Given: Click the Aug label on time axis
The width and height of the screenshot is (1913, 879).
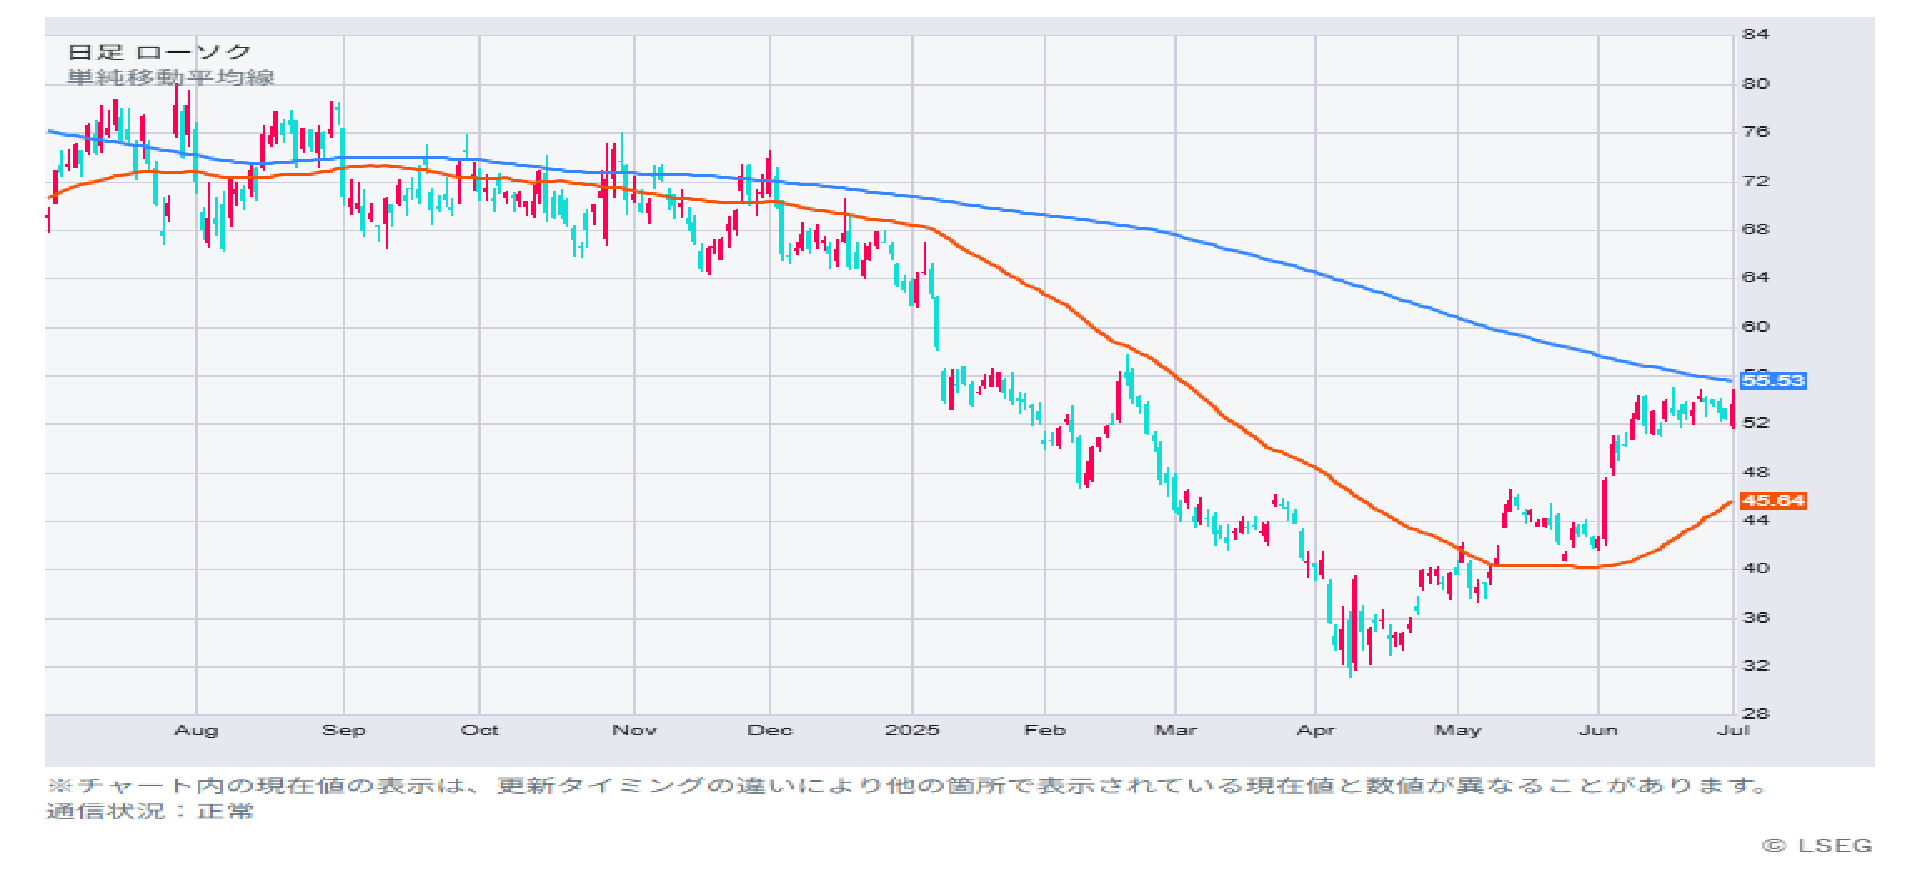Looking at the screenshot, I should click(196, 730).
